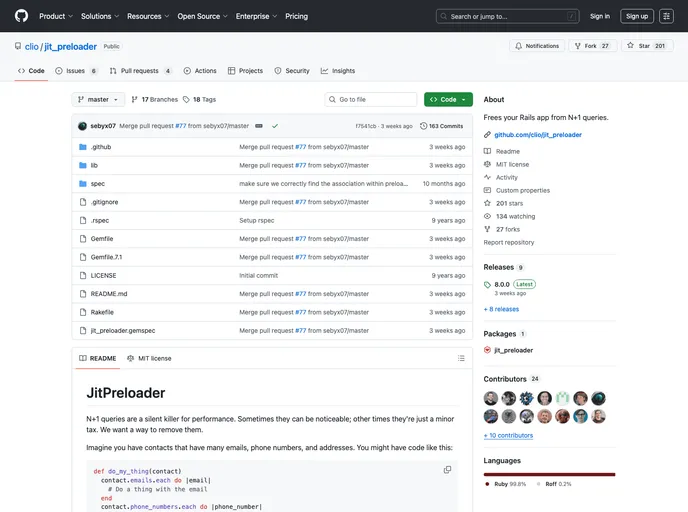Click the Sign in link

pos(600,16)
